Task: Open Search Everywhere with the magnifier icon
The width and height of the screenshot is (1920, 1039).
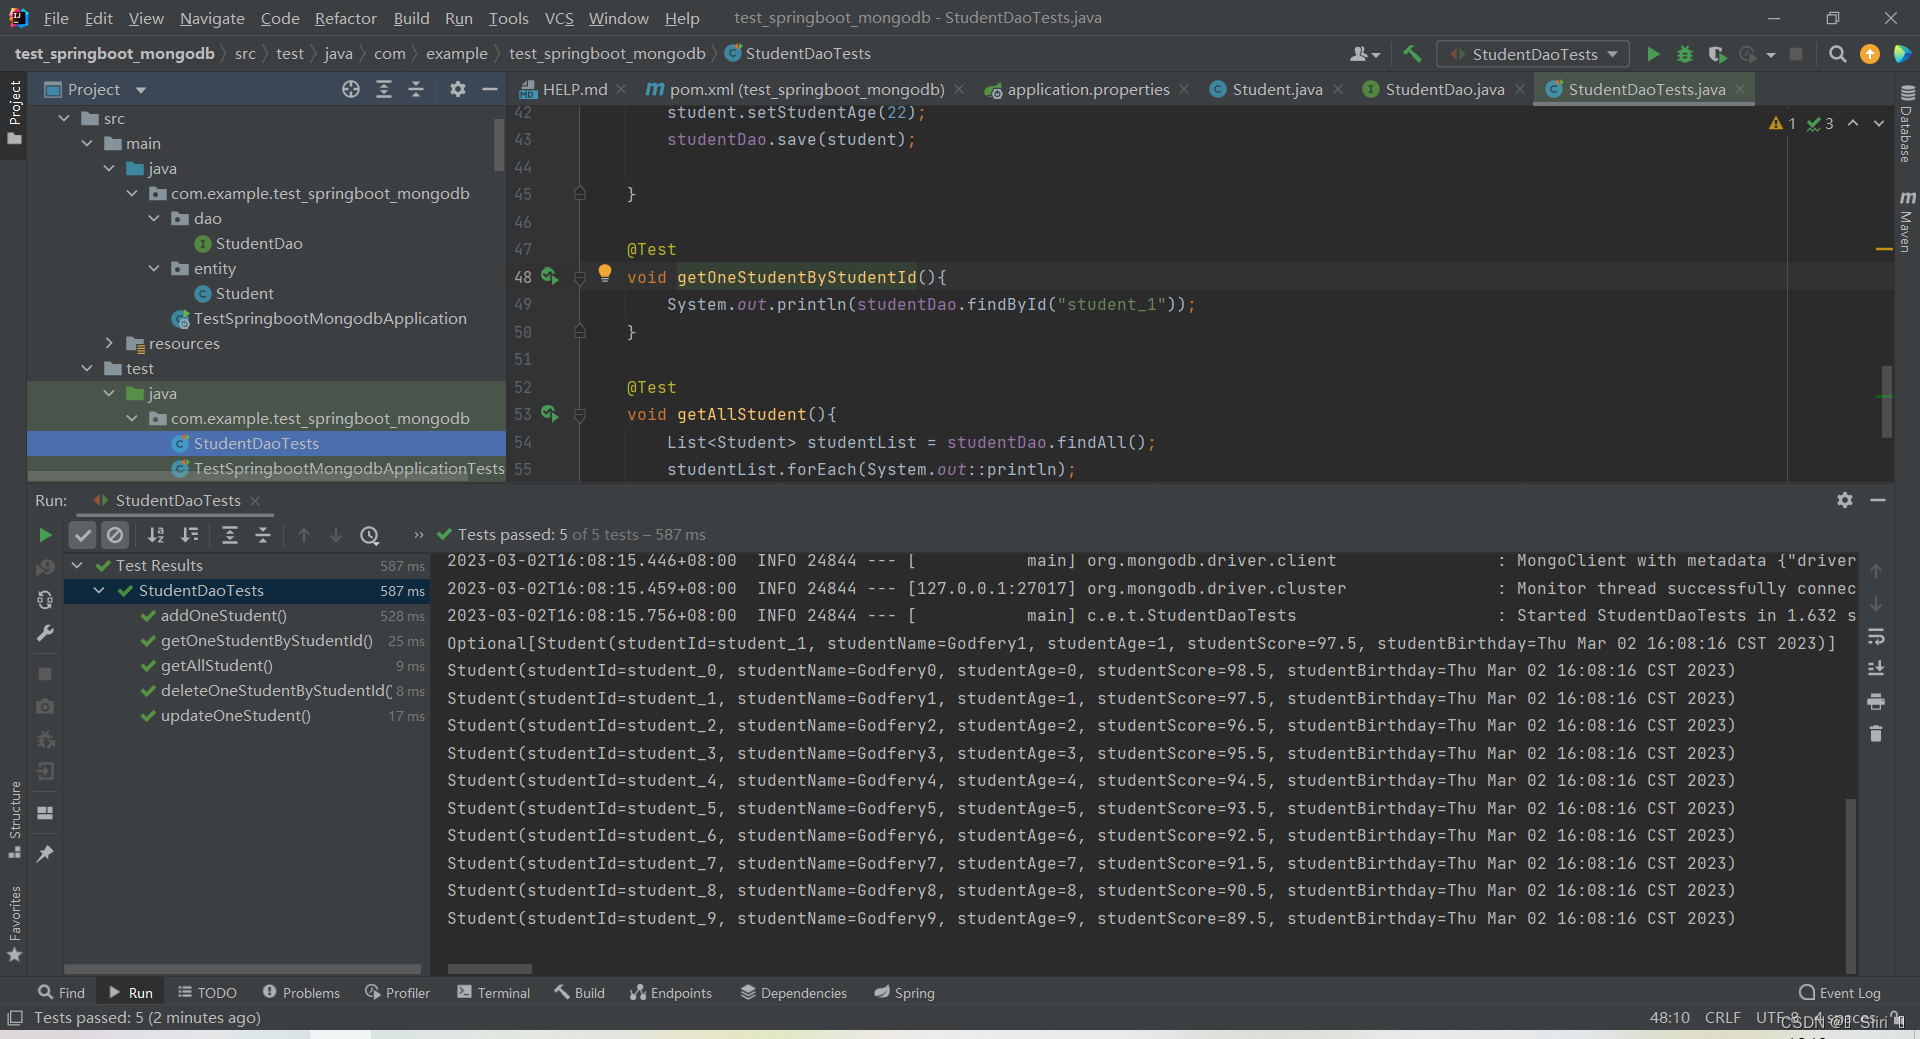Action: 1837,54
